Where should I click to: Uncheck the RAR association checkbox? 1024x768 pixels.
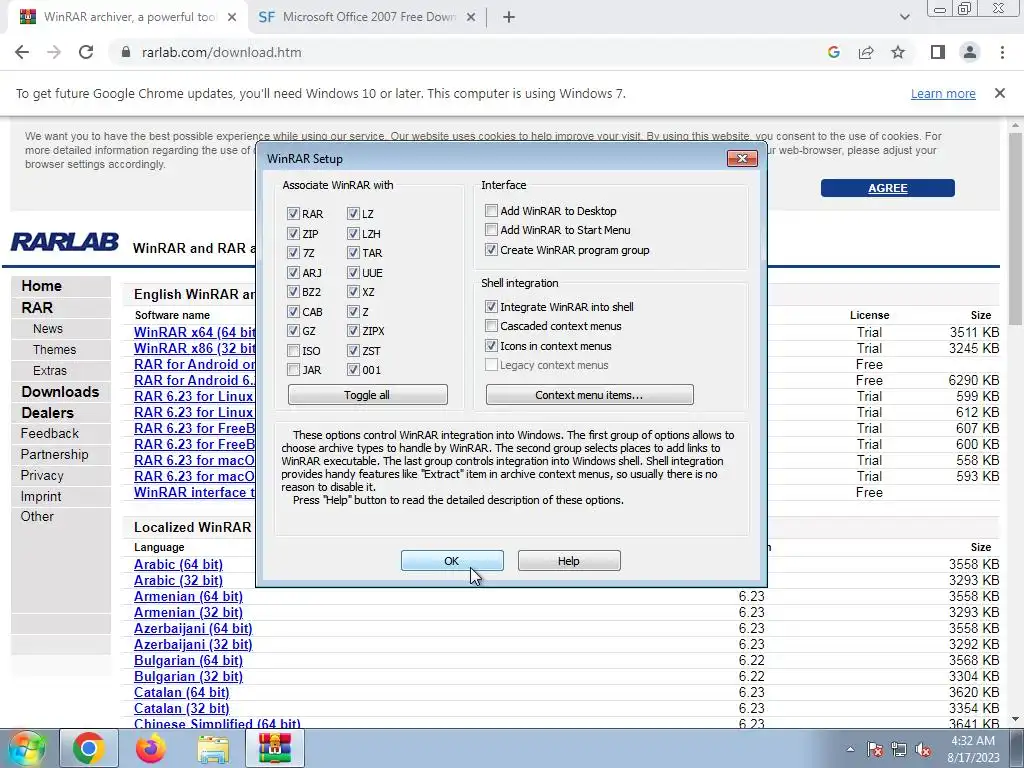click(x=293, y=214)
